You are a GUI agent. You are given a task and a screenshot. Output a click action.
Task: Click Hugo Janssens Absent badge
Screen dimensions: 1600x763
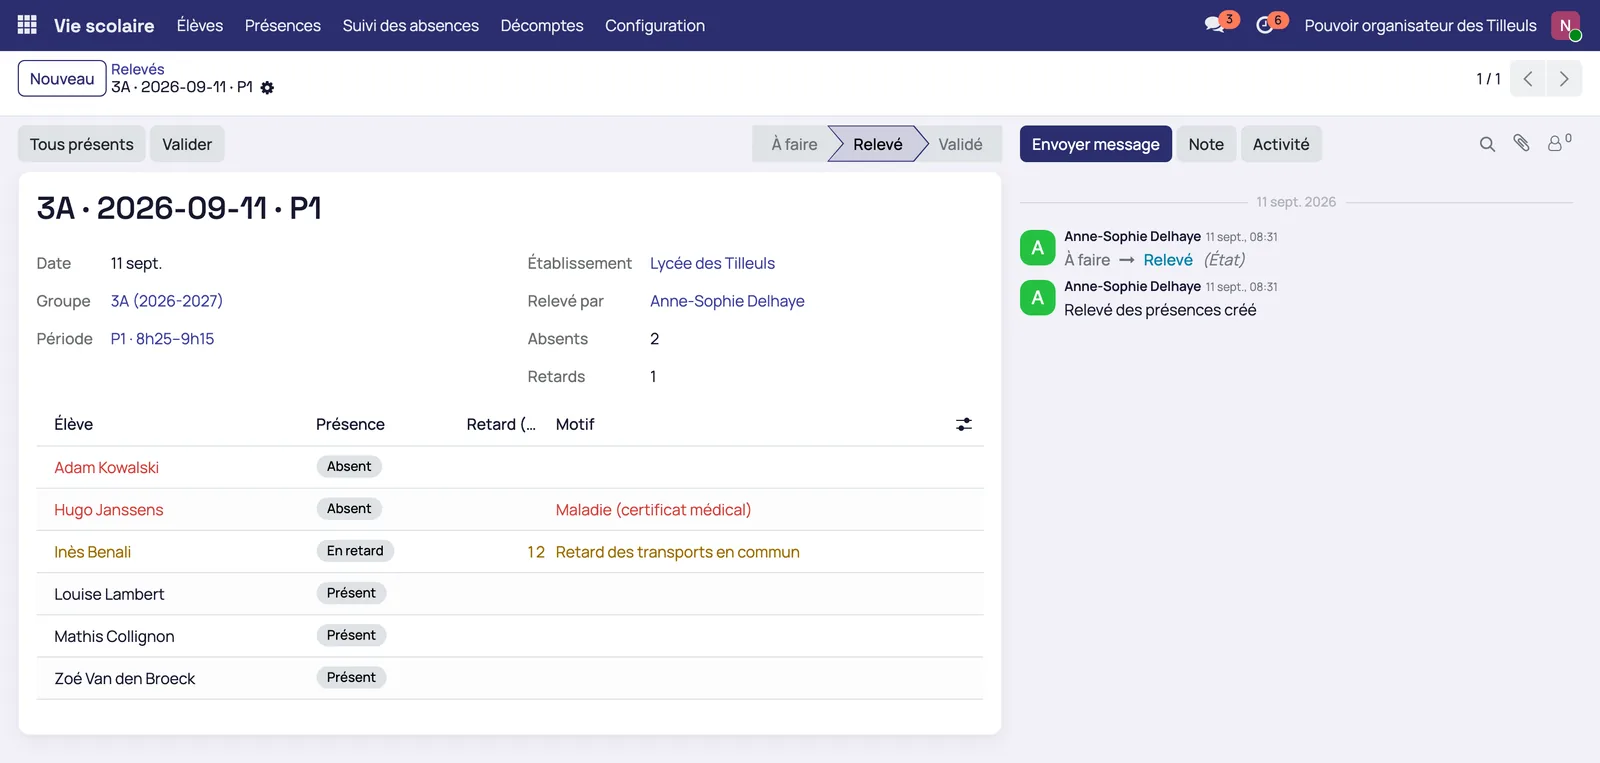tap(349, 509)
